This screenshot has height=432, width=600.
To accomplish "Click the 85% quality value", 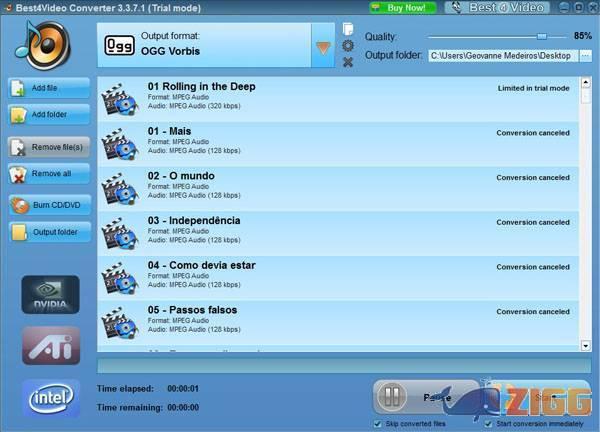I will (583, 36).
